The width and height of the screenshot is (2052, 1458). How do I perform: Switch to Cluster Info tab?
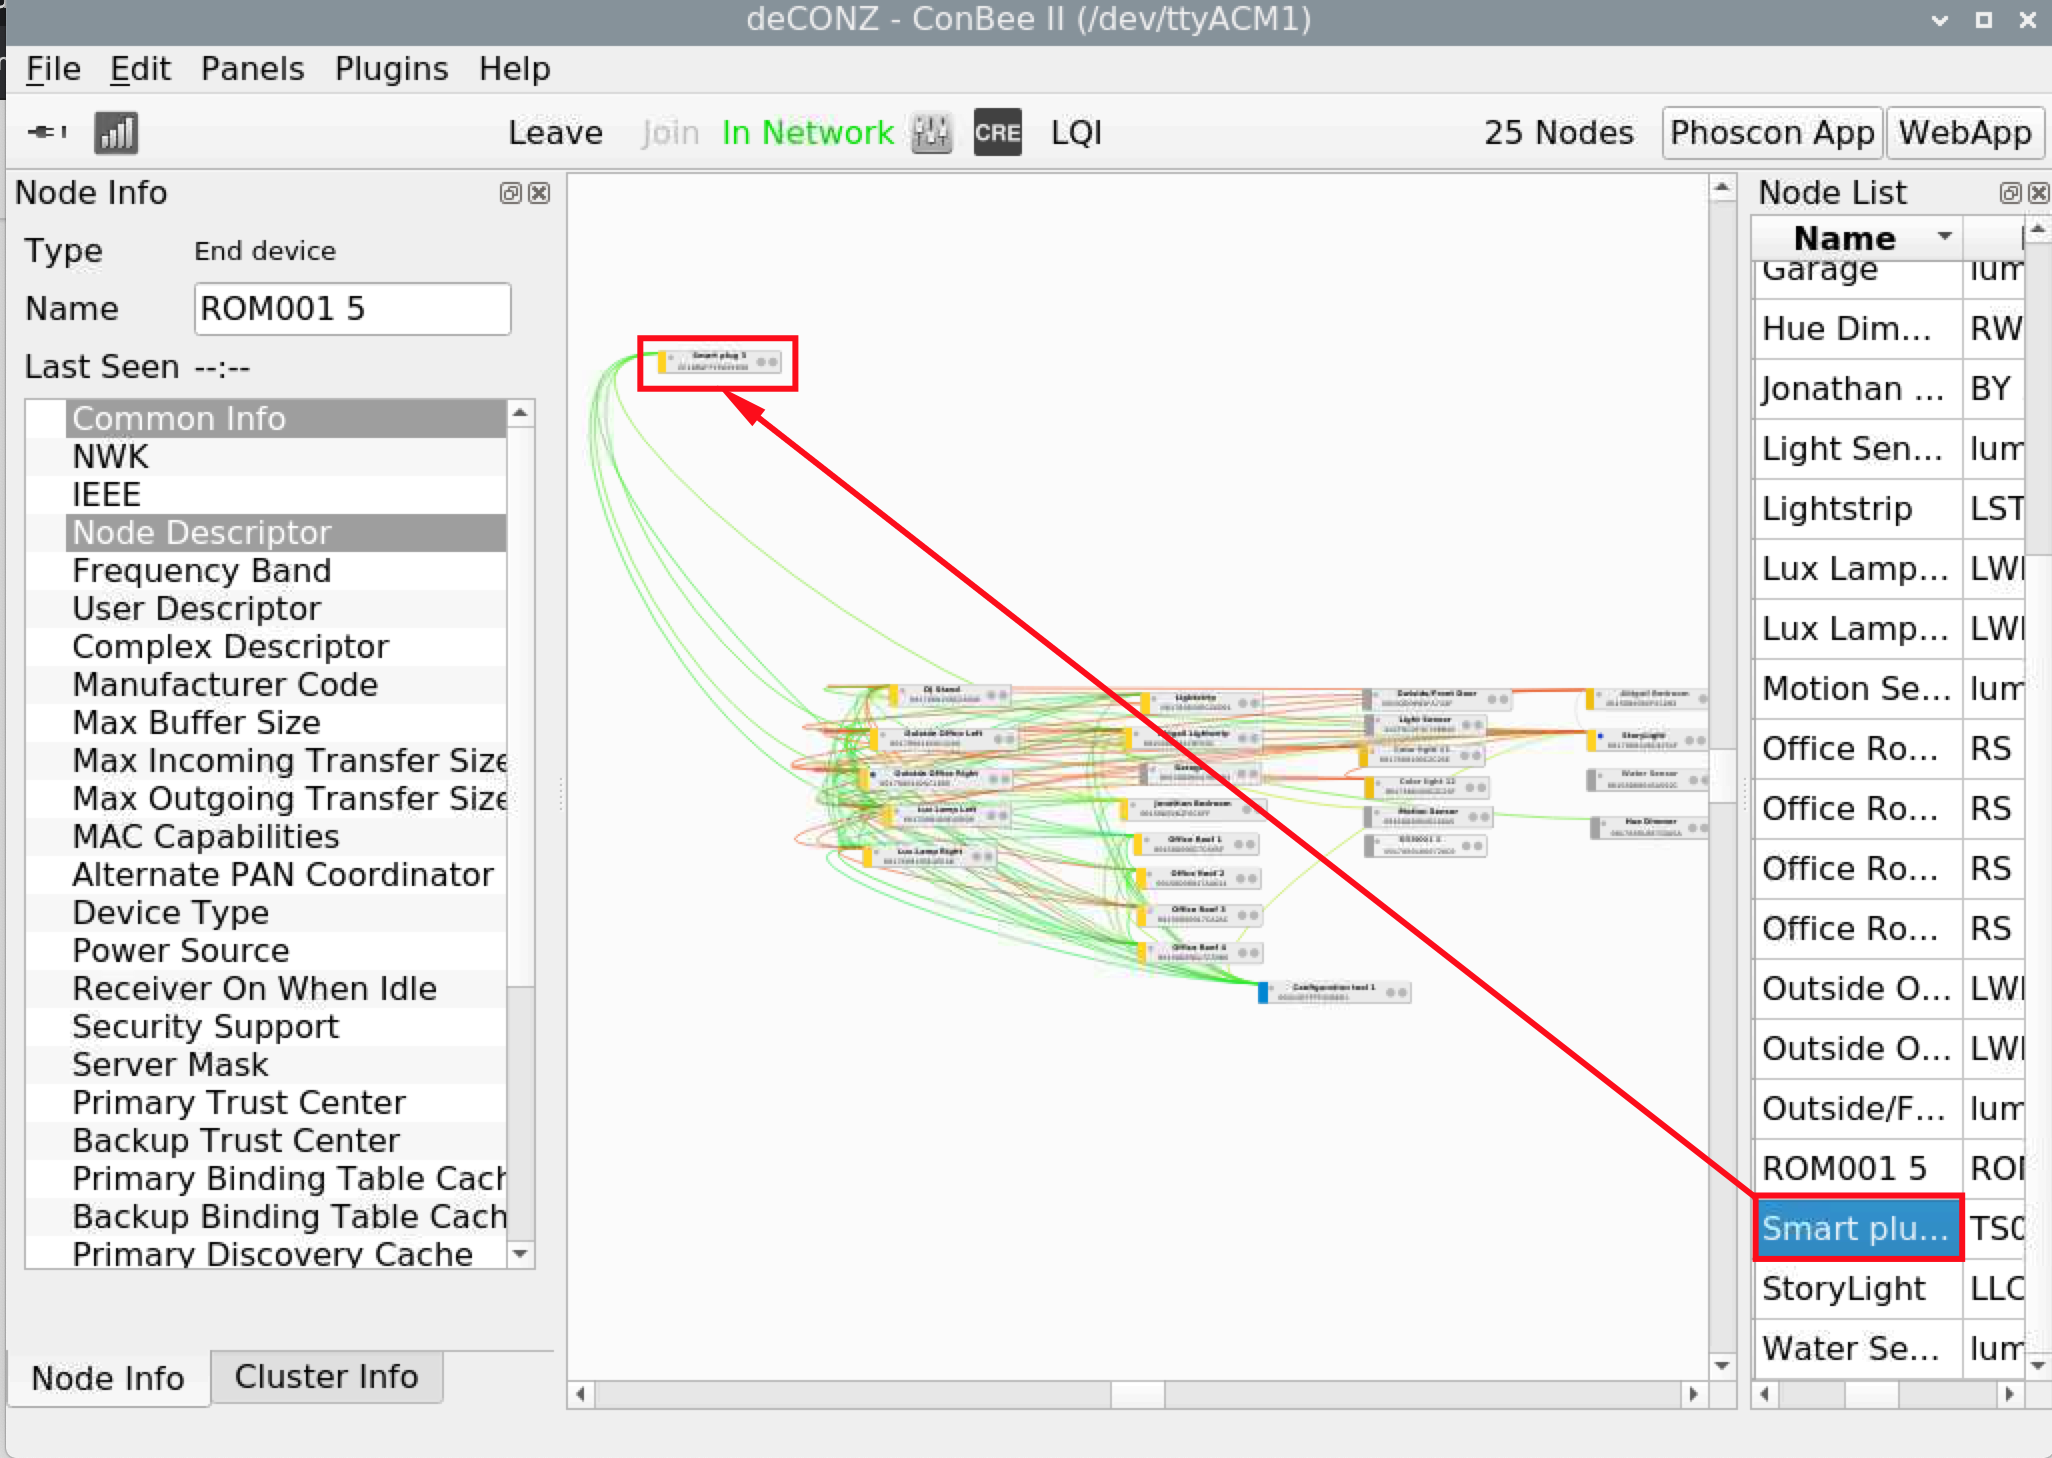click(x=326, y=1377)
